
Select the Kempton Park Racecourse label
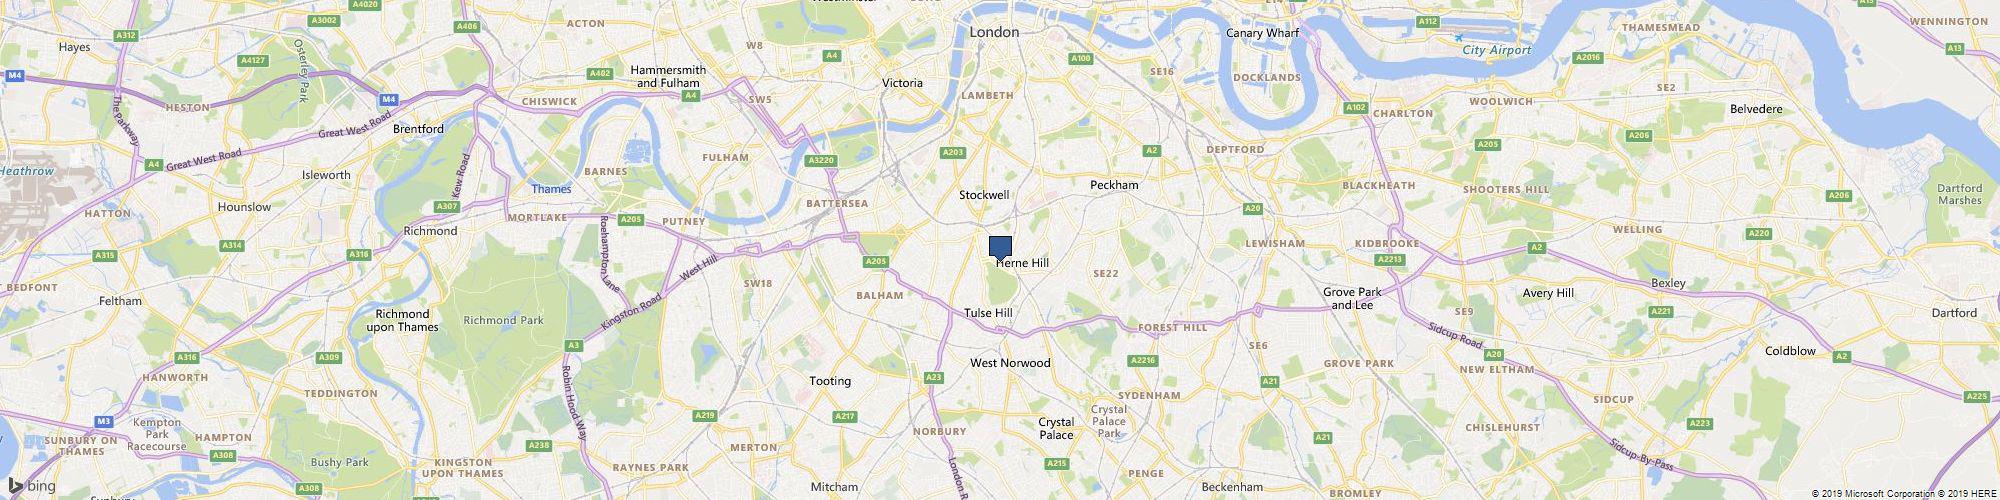coord(156,434)
